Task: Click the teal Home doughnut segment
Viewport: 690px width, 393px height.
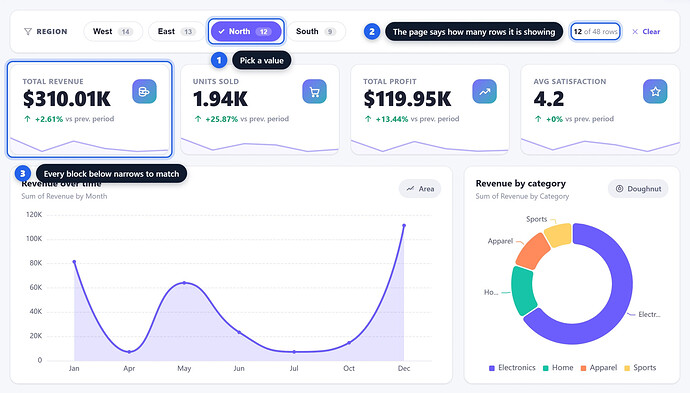Action: click(524, 290)
